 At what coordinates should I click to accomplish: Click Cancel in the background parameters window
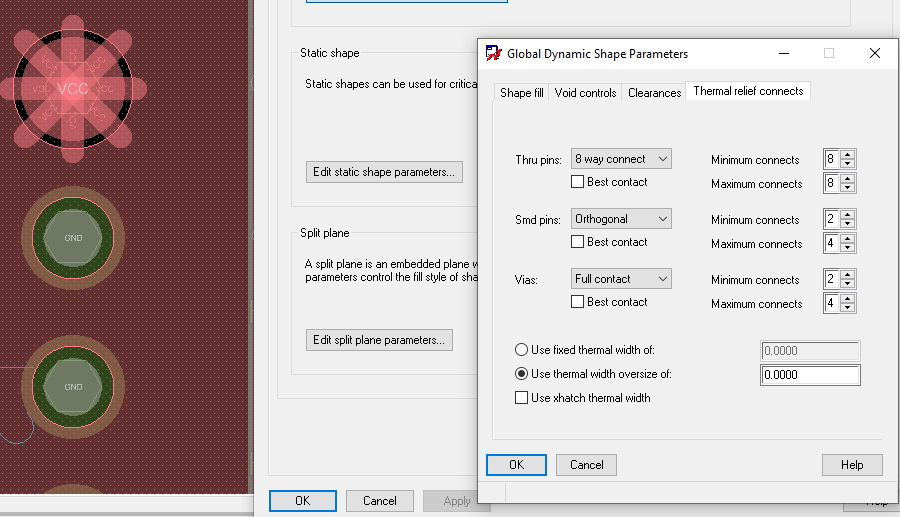point(379,501)
